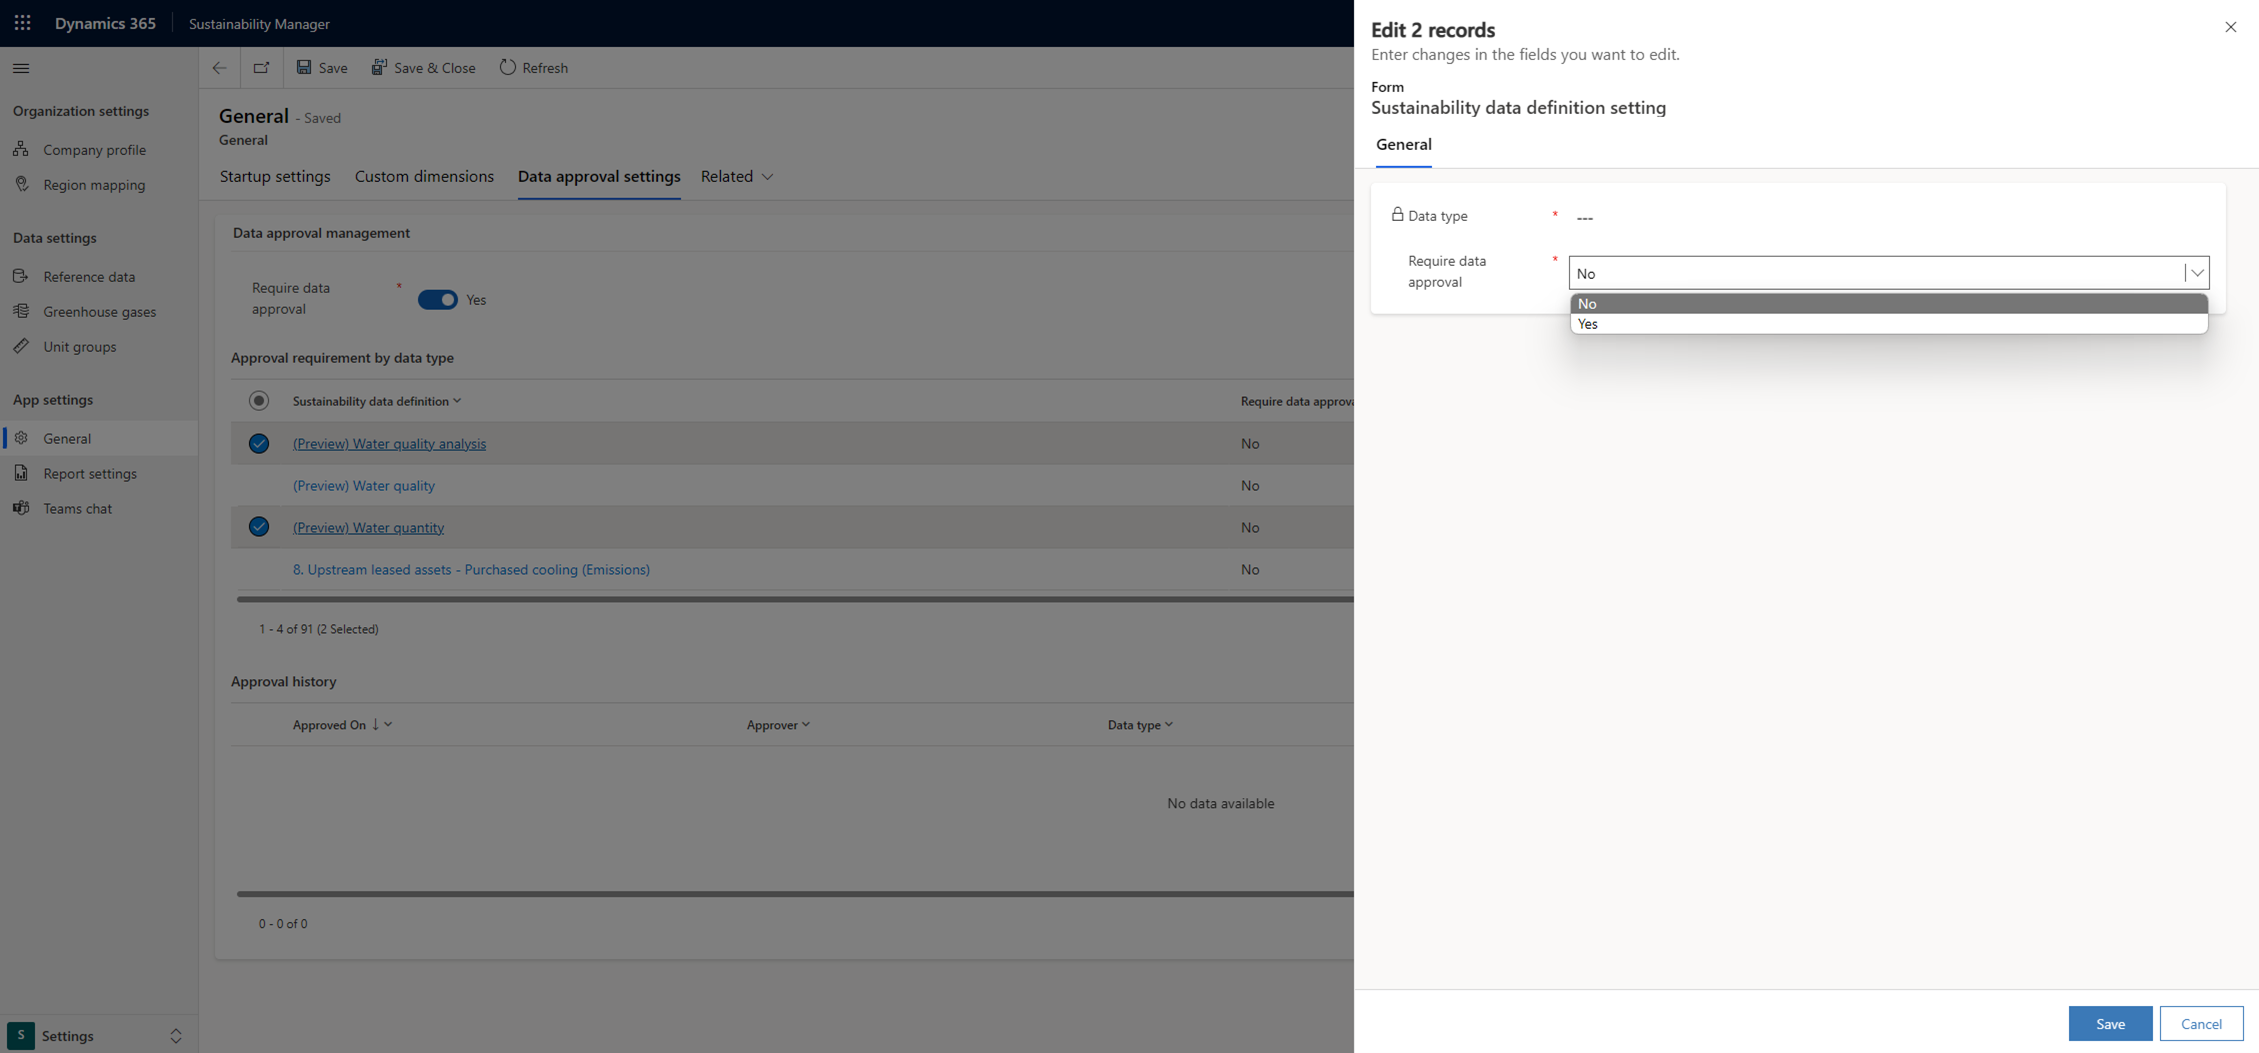Viewport: 2259px width, 1053px height.
Task: Toggle the Require data approval switch
Action: (438, 299)
